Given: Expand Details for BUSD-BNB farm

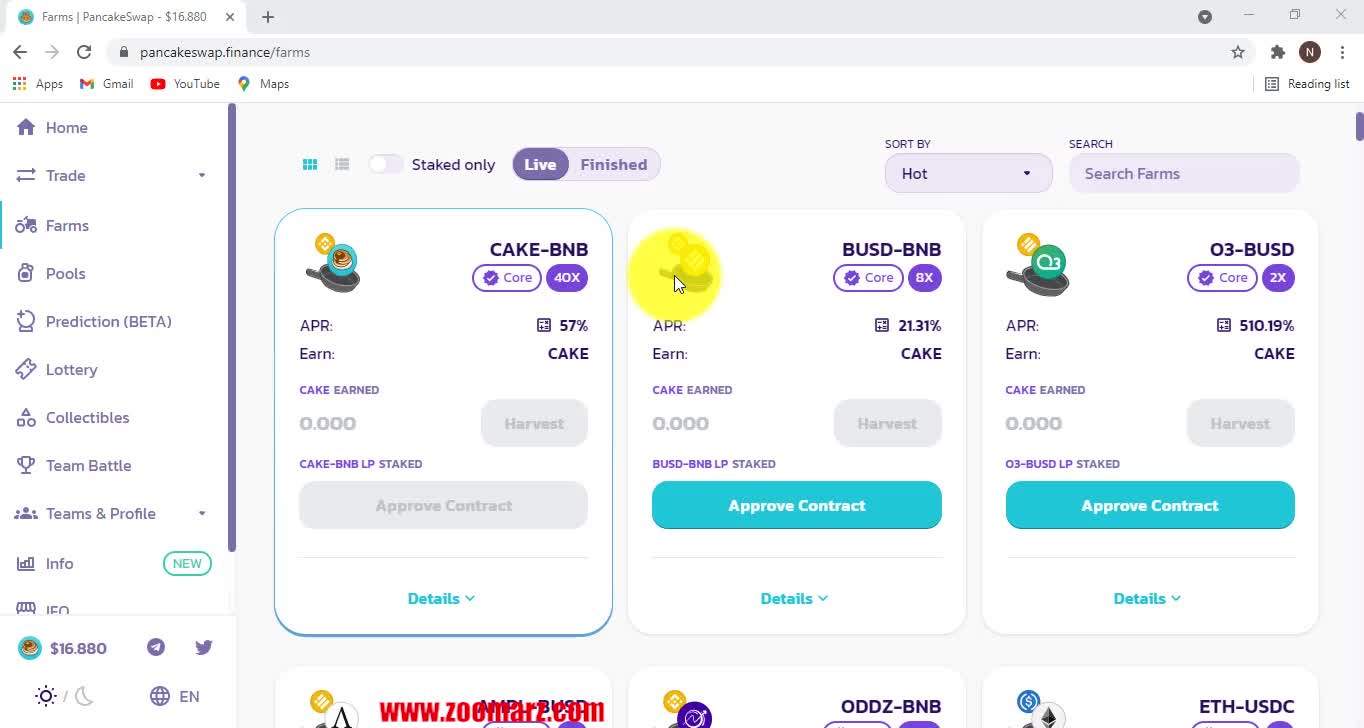Looking at the screenshot, I should 795,598.
